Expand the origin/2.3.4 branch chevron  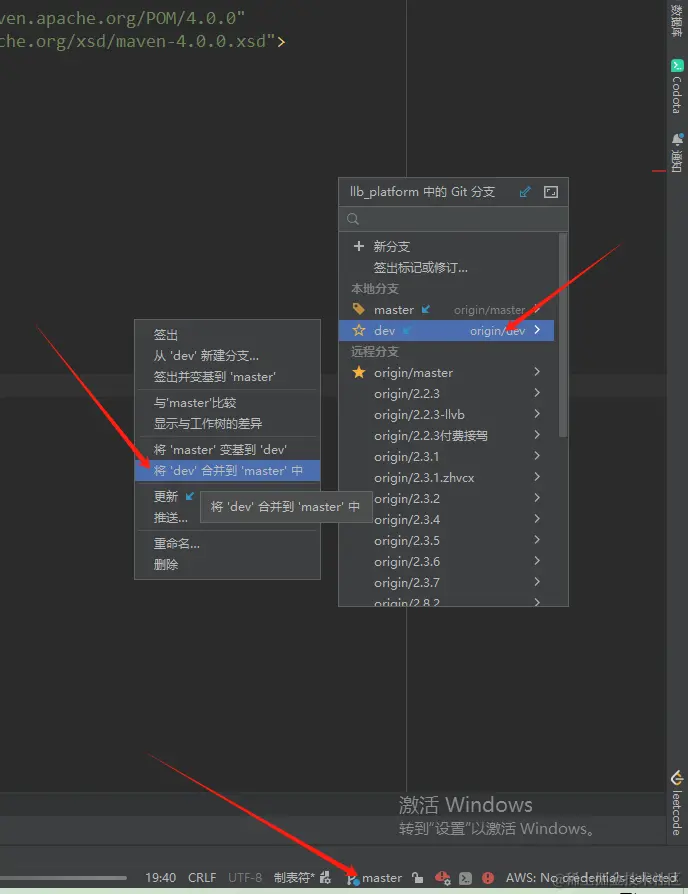pyautogui.click(x=537, y=519)
